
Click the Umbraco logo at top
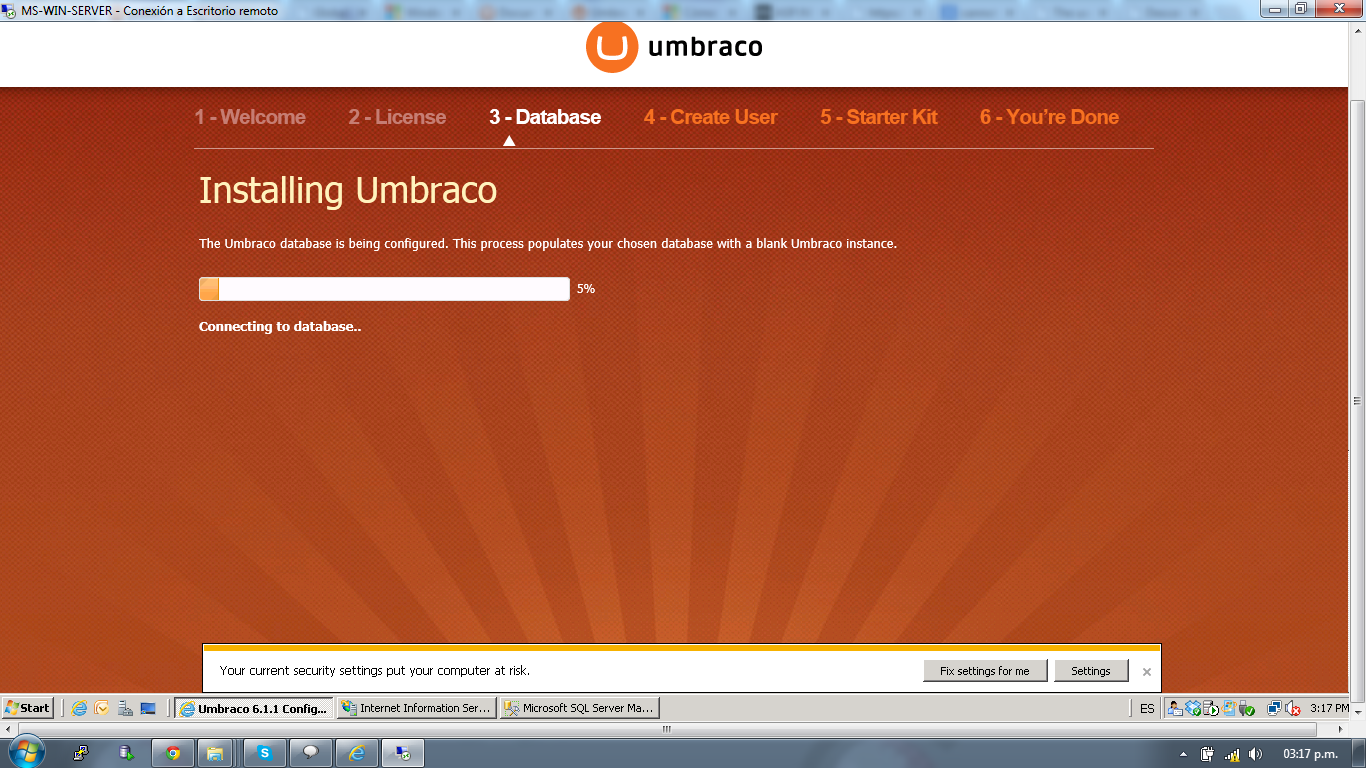click(674, 47)
